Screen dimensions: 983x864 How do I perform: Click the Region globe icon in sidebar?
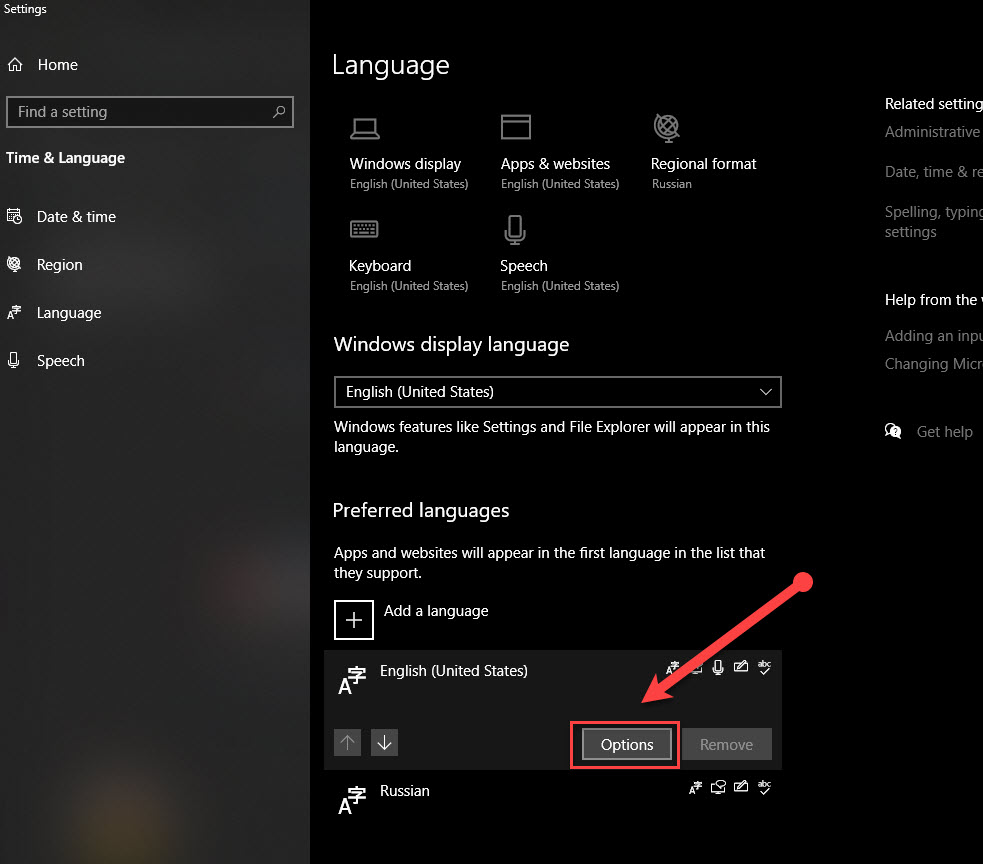point(14,264)
